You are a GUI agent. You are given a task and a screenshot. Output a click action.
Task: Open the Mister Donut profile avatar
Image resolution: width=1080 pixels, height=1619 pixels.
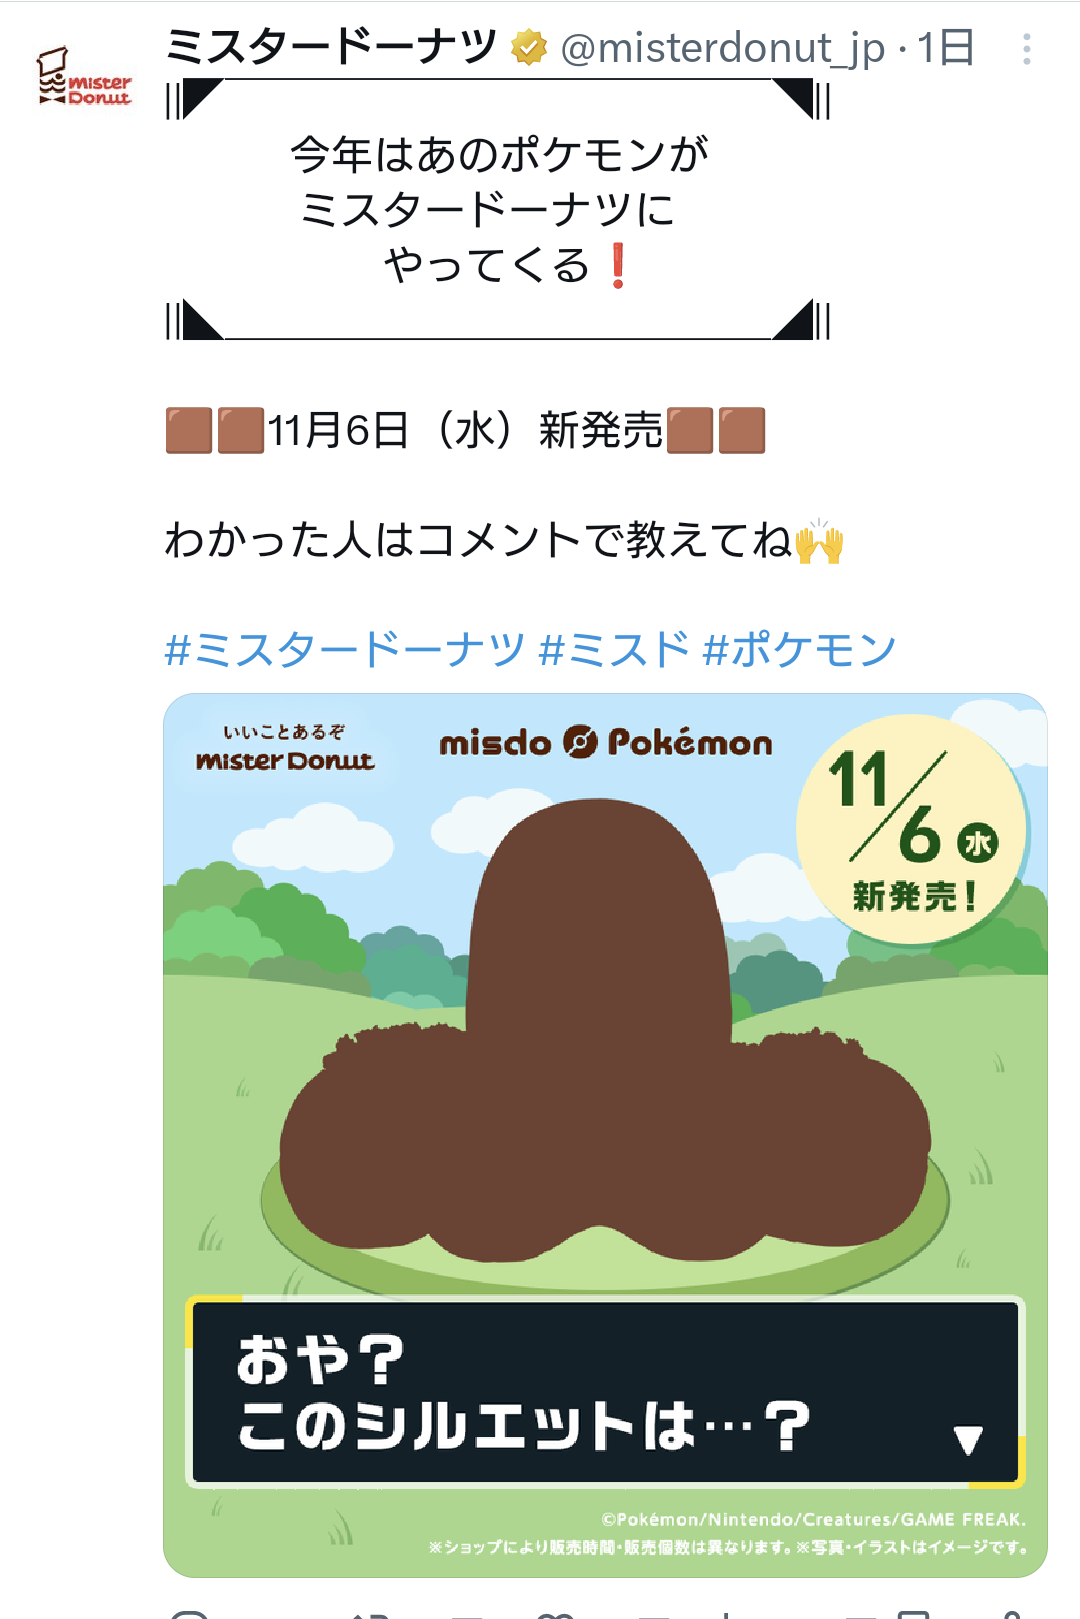tap(85, 76)
